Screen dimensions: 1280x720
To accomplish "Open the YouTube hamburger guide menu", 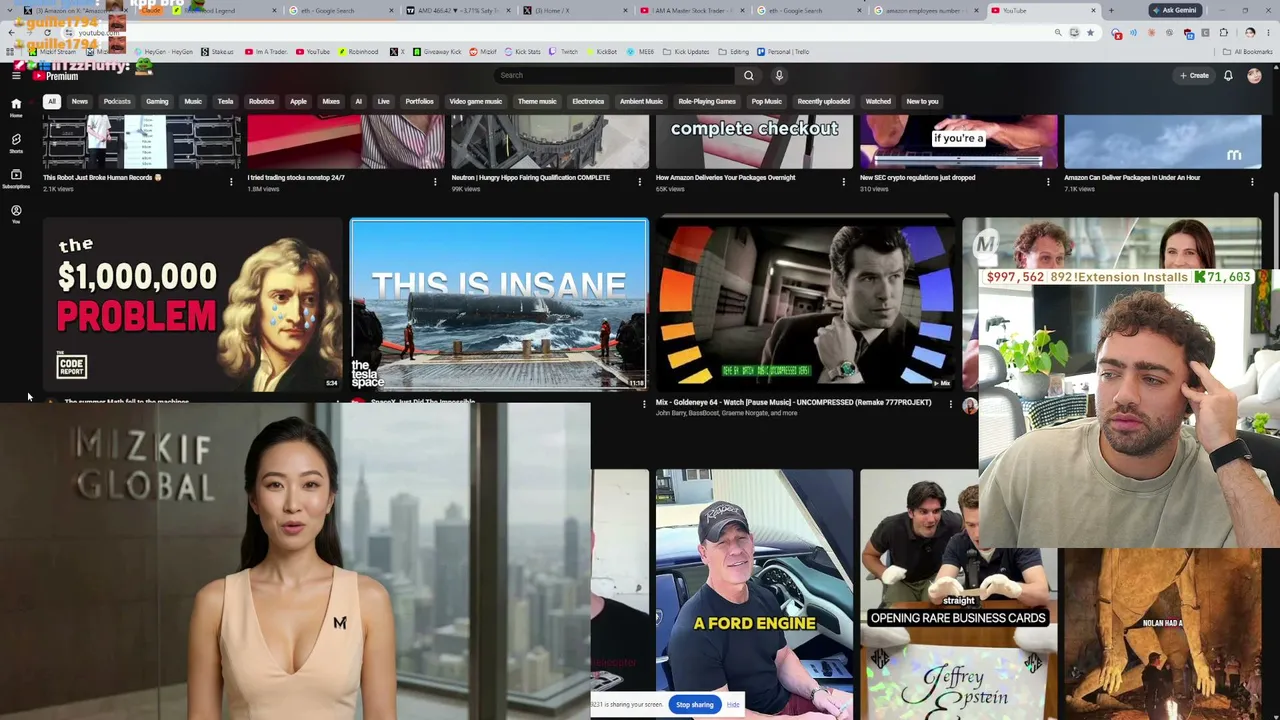I will point(16,75).
